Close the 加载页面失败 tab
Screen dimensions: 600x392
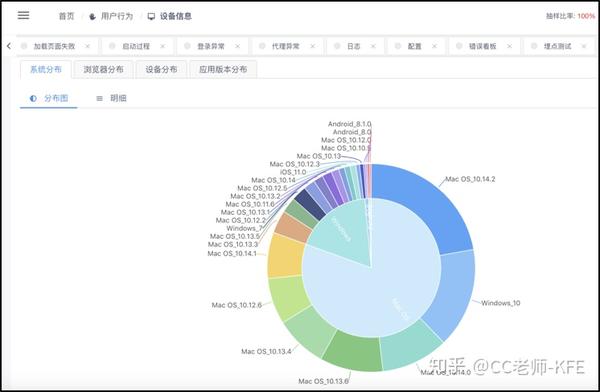point(88,46)
